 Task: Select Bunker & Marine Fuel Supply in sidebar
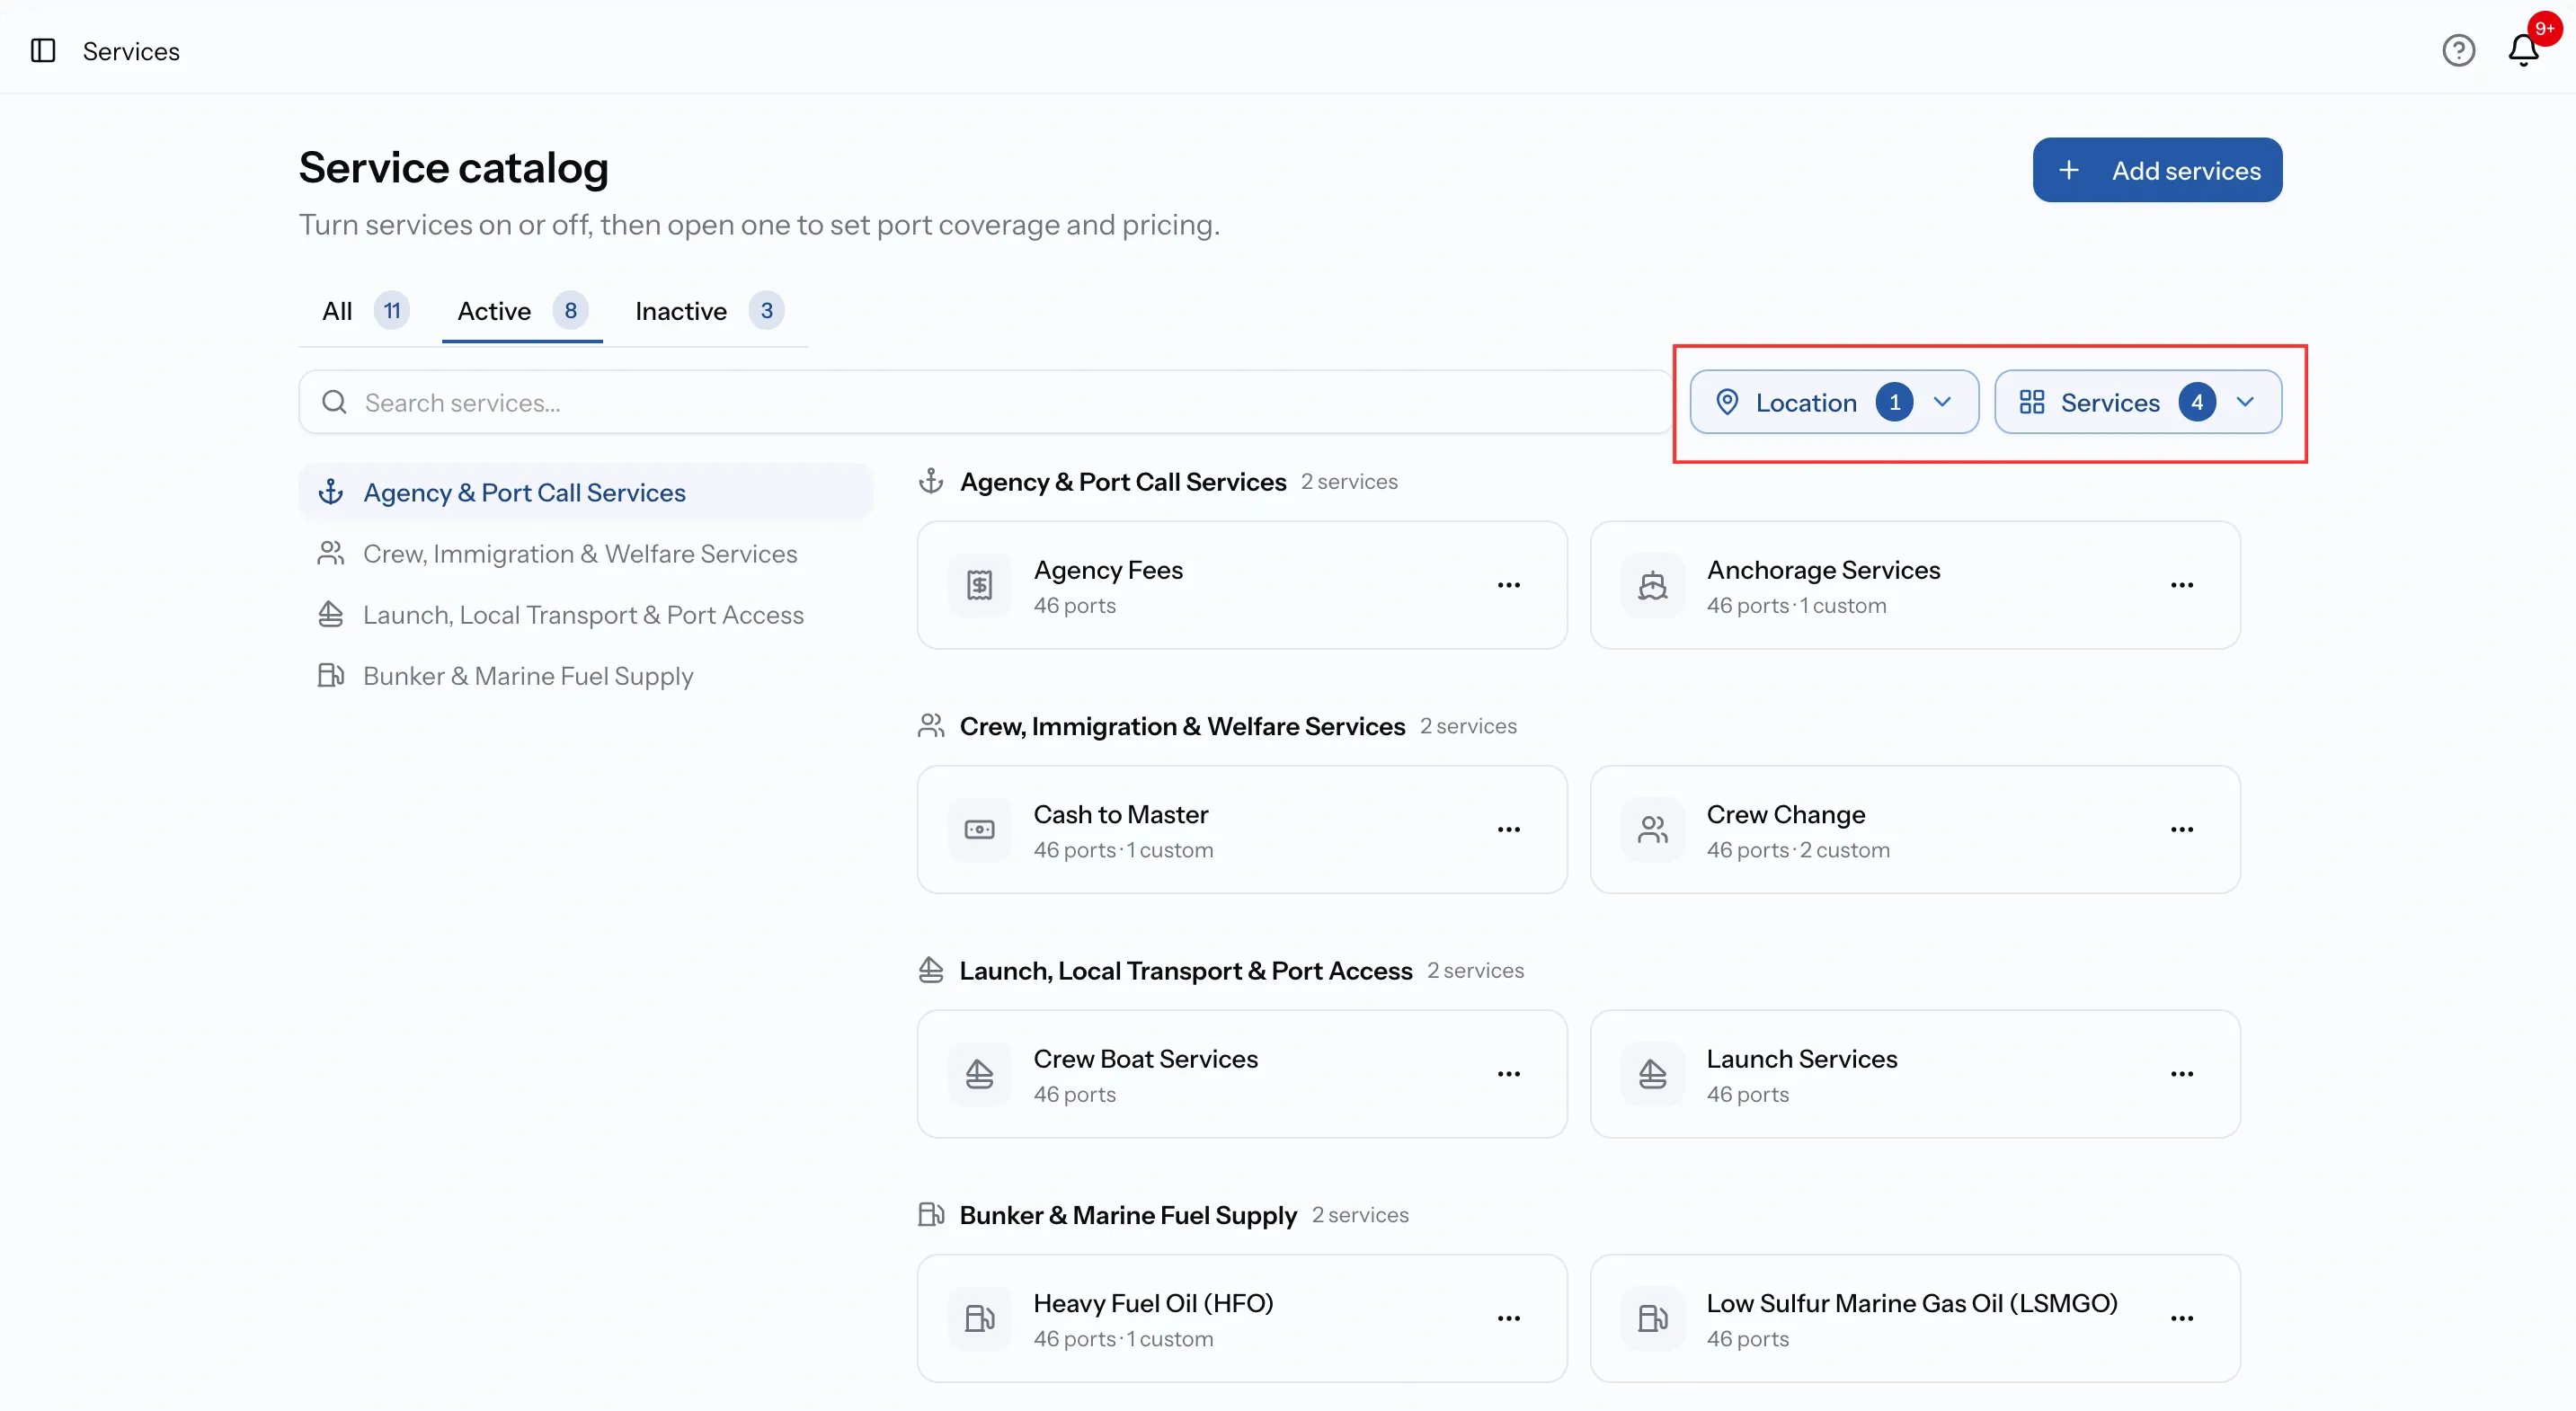point(585,676)
